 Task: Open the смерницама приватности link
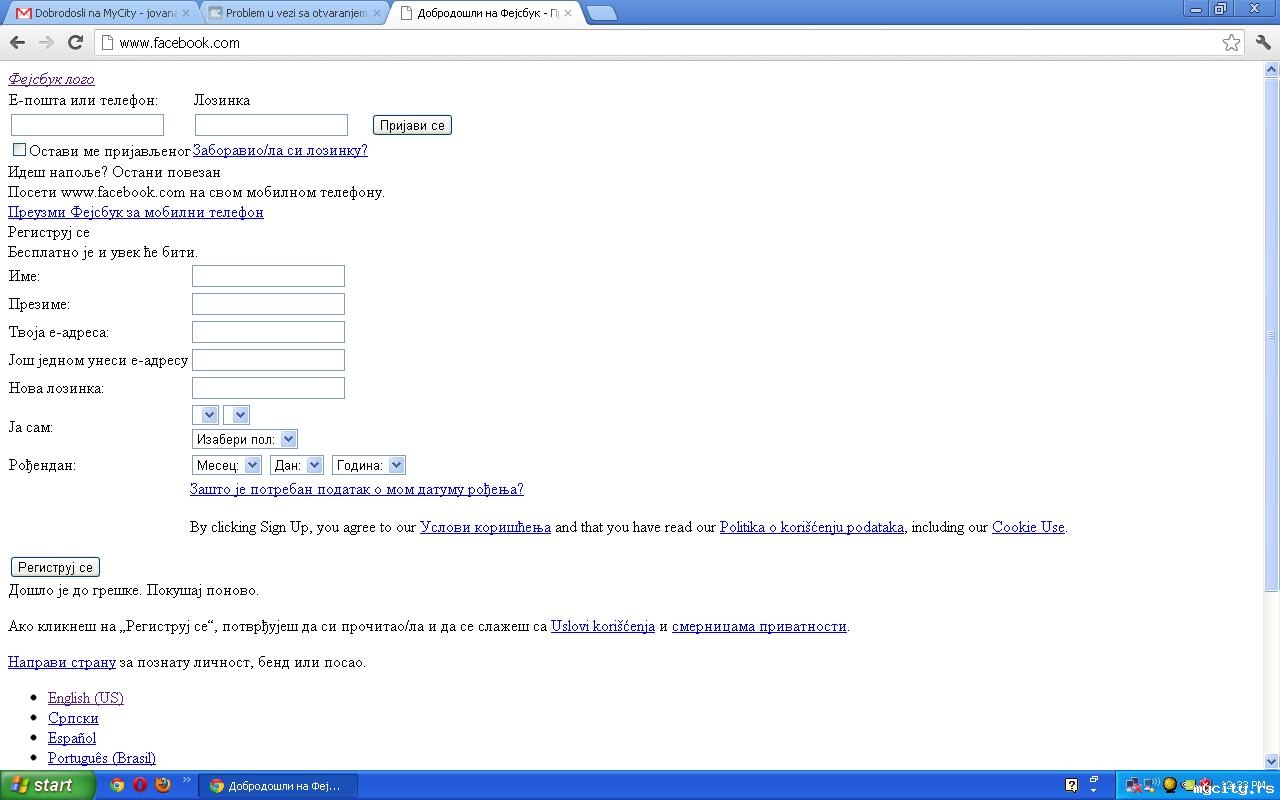(x=759, y=626)
